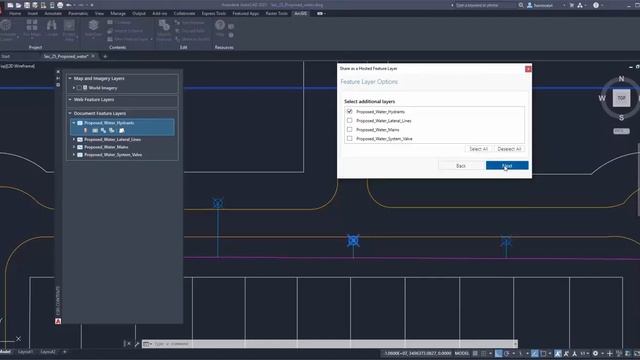The height and width of the screenshot is (360, 640).
Task: Click the four-squares icon in the Project group
Action: (x=32, y=25)
